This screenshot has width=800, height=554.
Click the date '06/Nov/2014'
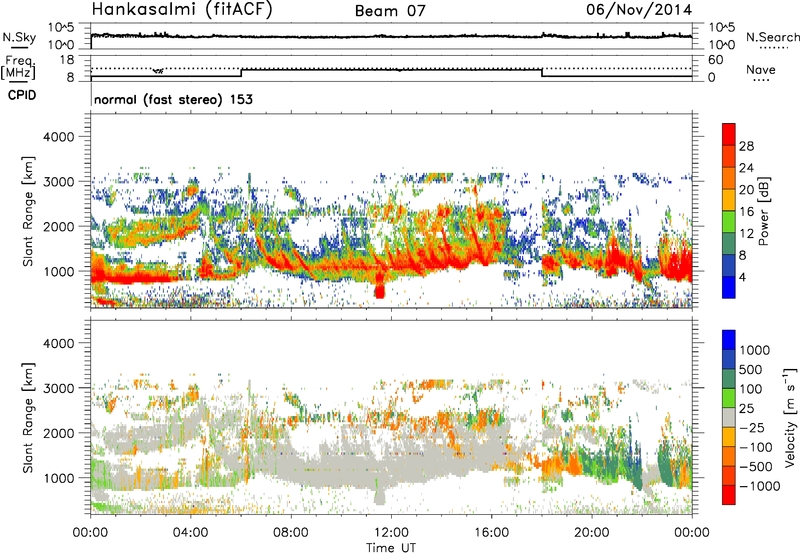tap(639, 9)
